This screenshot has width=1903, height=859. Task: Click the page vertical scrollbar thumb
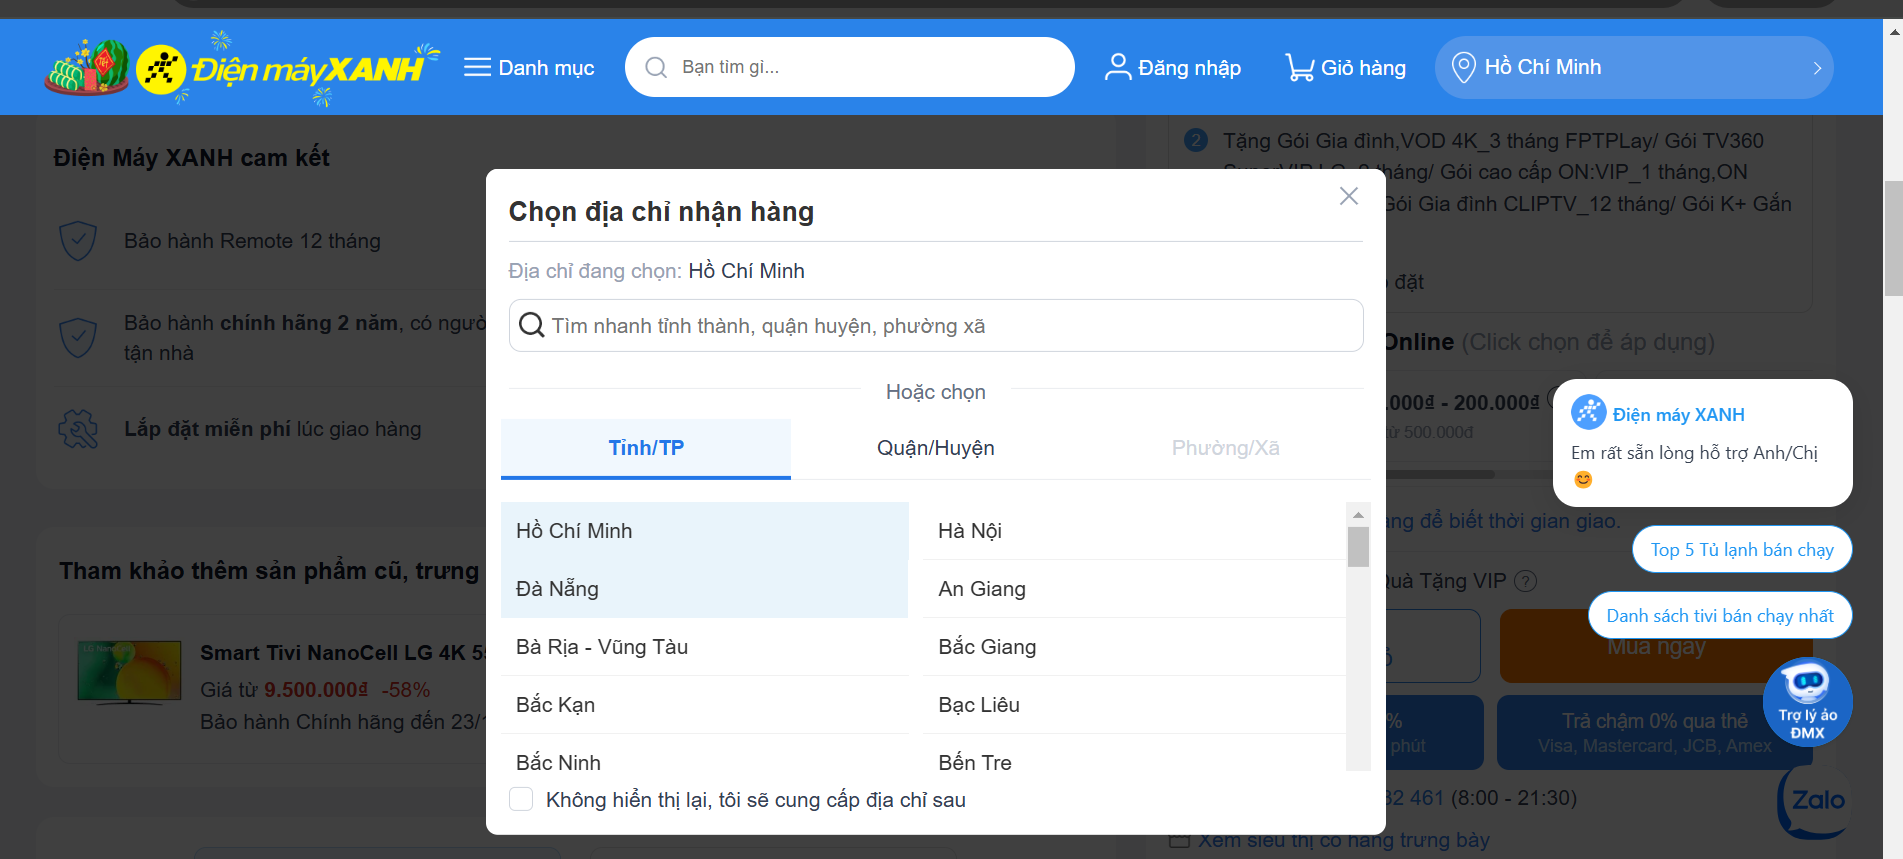[x=1893, y=239]
